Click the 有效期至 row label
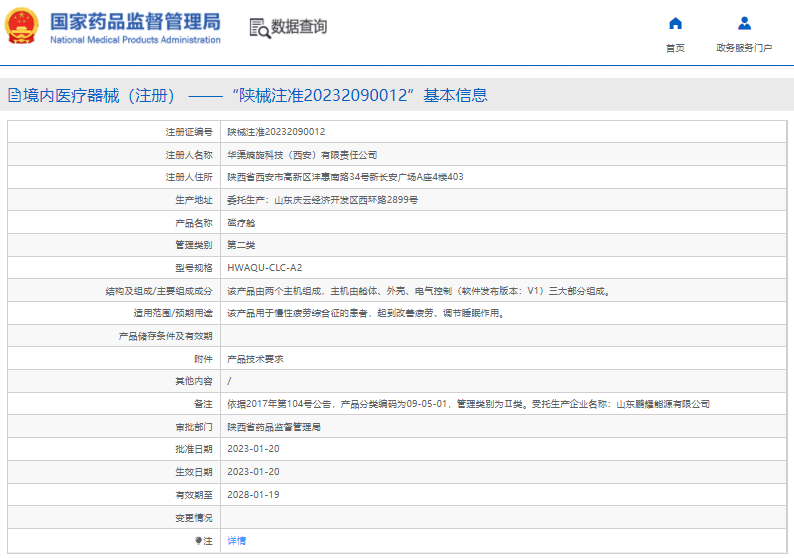The image size is (794, 558). 193,495
